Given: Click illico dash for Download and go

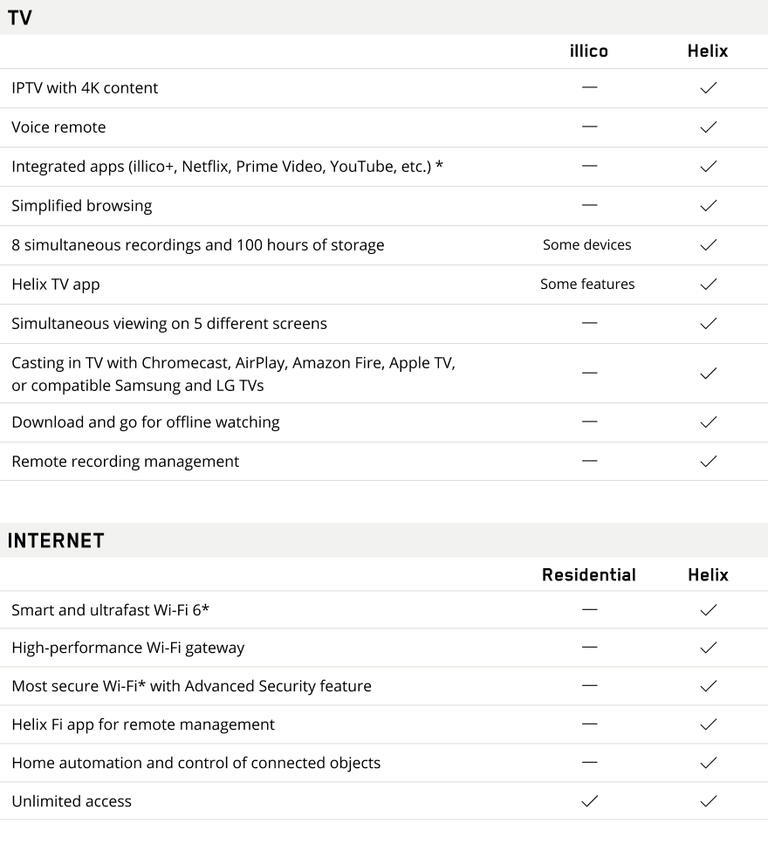Looking at the screenshot, I should pos(589,422).
